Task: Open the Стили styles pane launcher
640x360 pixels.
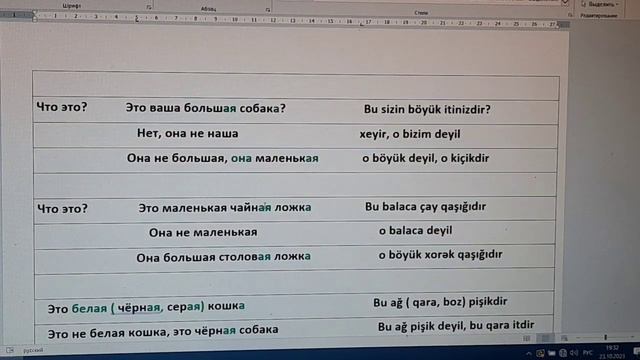Action: coord(570,15)
